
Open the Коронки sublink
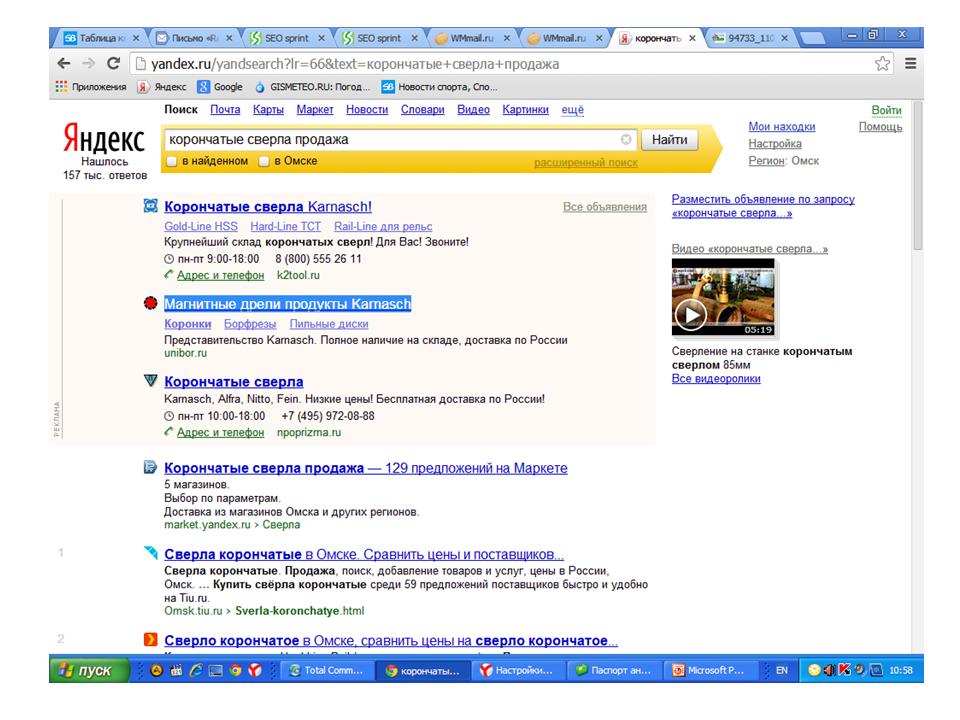(187, 324)
